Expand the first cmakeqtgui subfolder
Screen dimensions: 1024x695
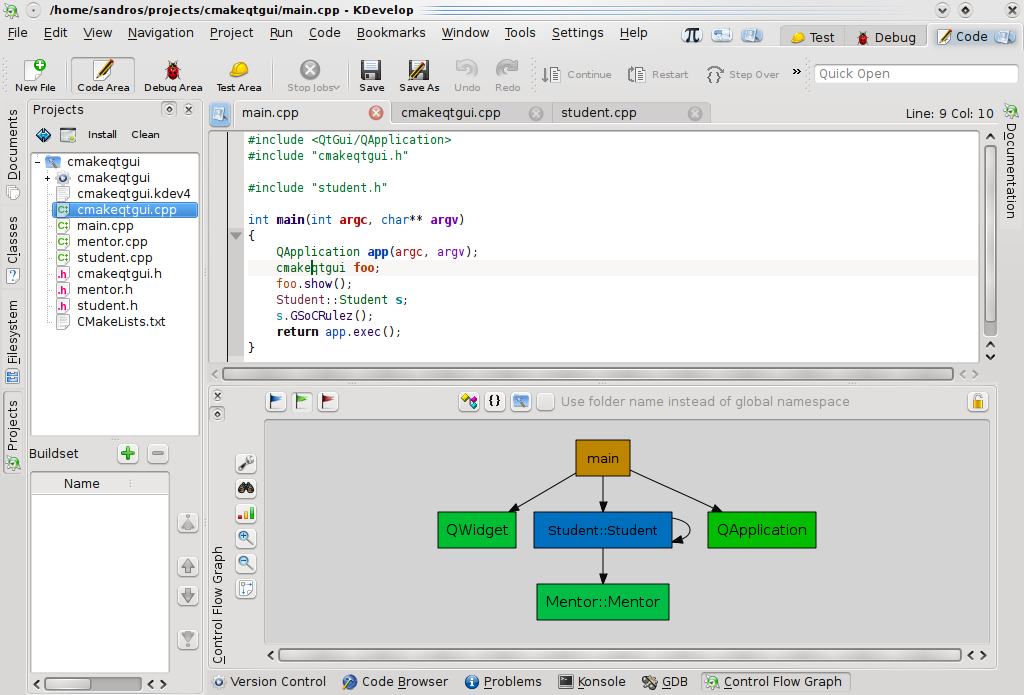pos(48,177)
